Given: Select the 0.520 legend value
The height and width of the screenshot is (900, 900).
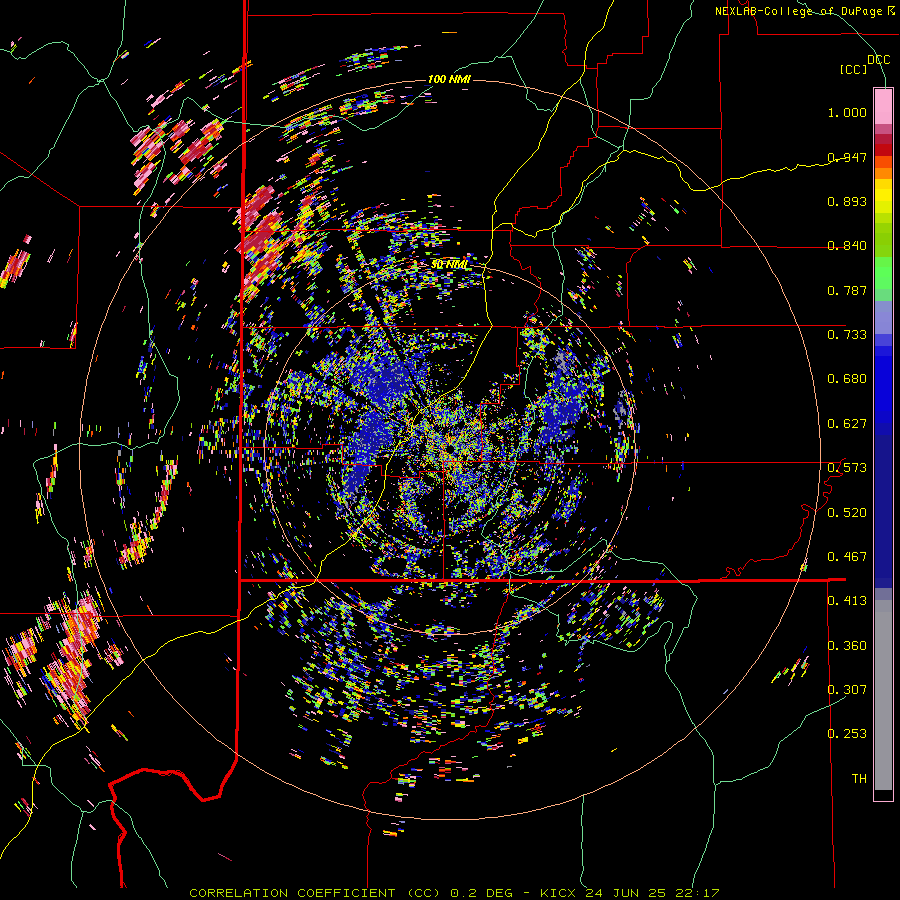Looking at the screenshot, I should 847,513.
